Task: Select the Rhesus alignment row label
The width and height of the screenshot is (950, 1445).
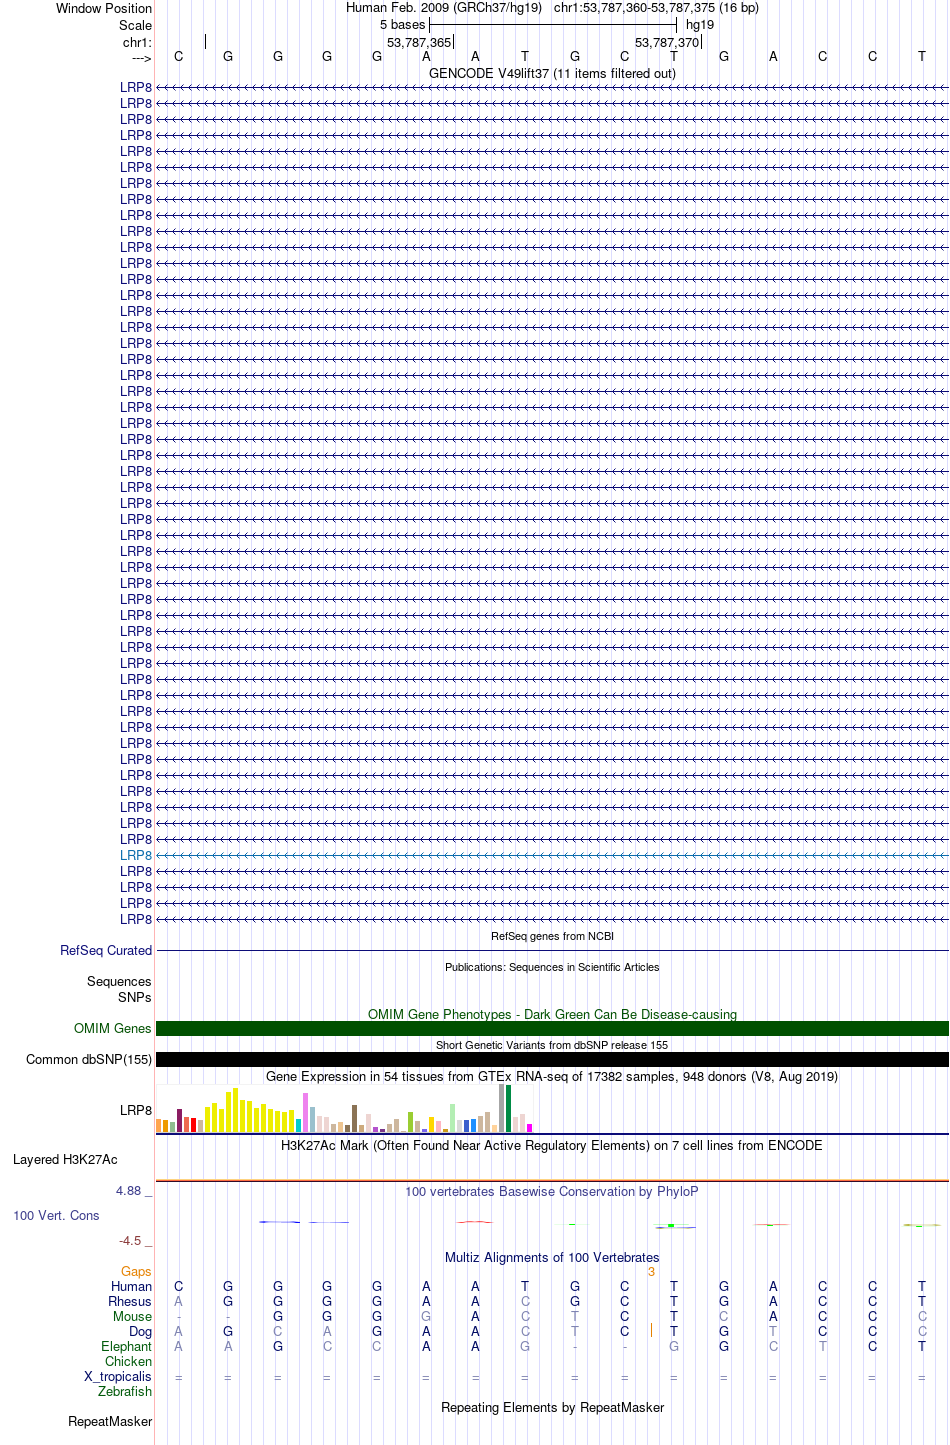Action: [x=130, y=1301]
